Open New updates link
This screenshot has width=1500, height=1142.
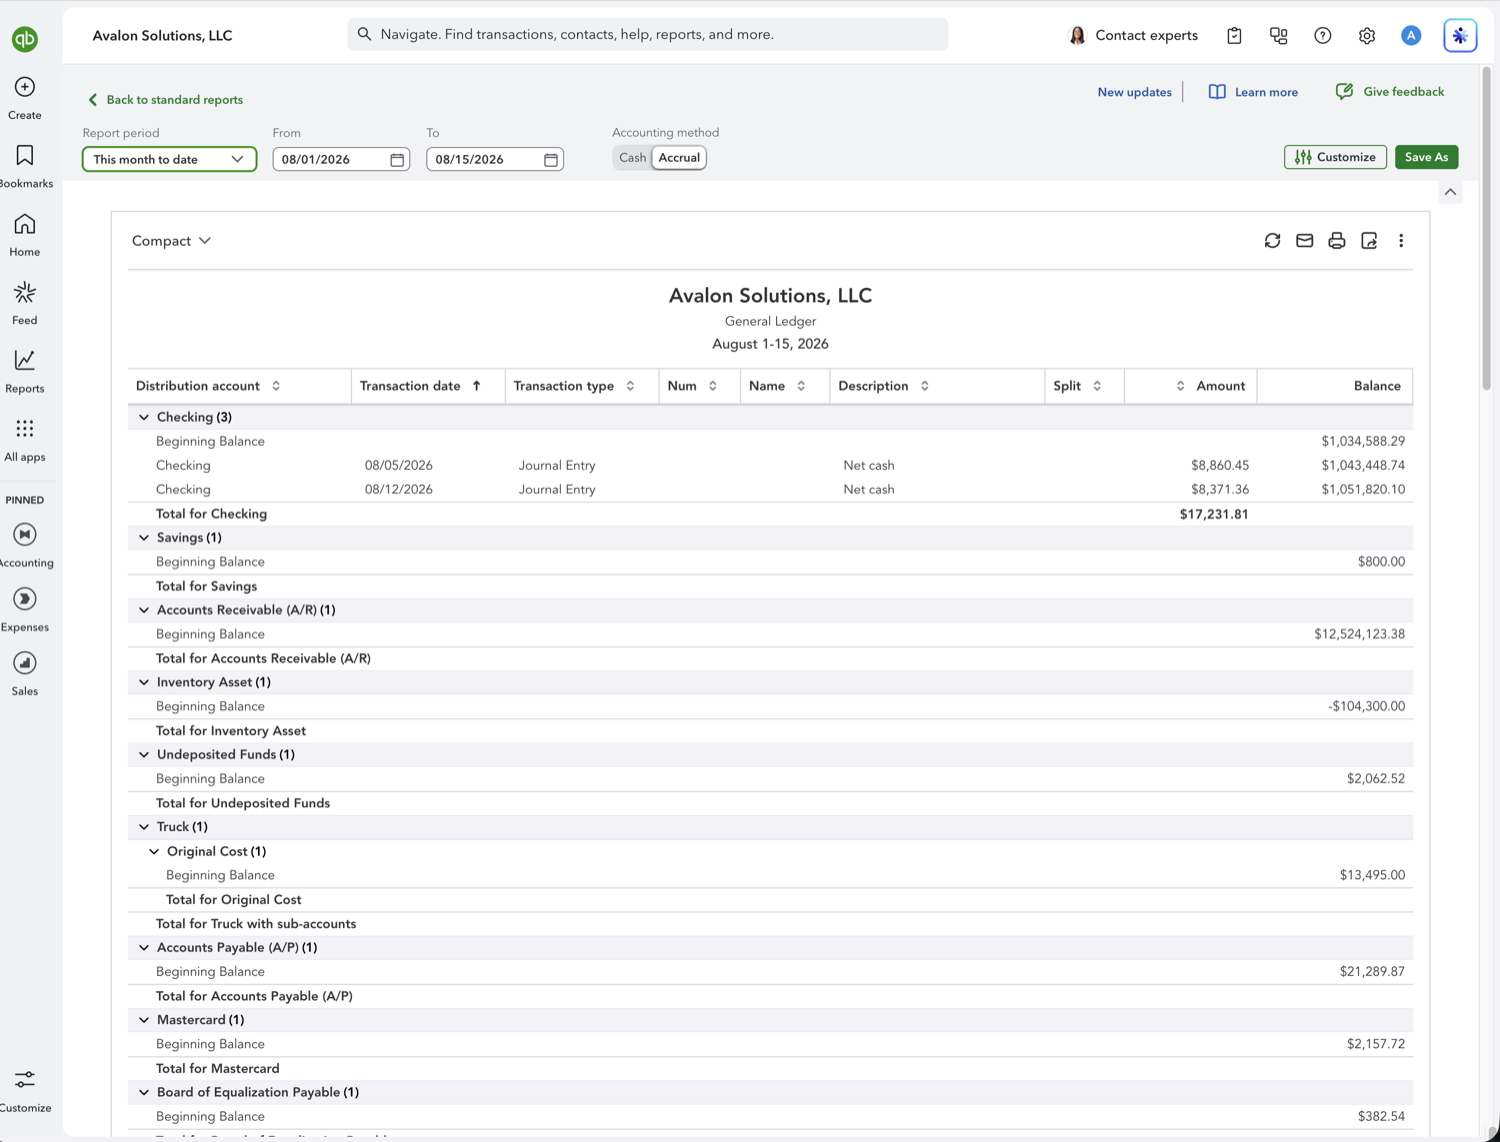coord(1134,92)
